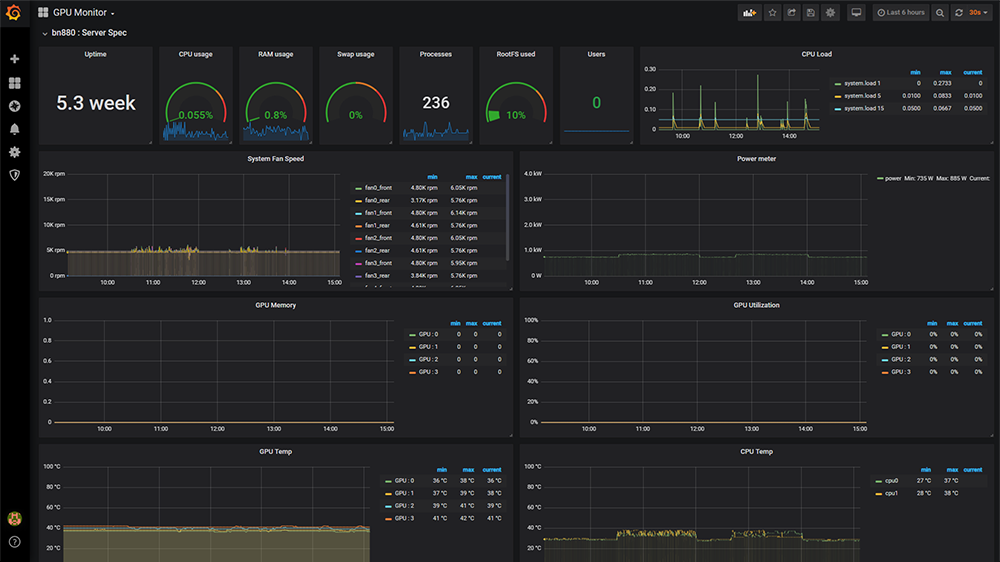Click the Save dashboard disk icon
The image size is (1000, 562).
(x=810, y=13)
